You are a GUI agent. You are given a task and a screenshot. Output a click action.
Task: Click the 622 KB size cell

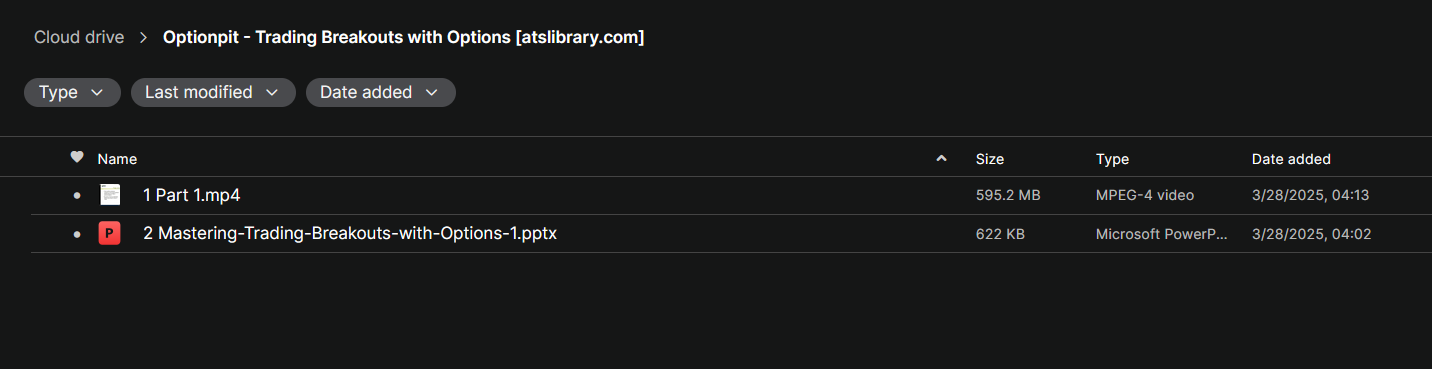(1000, 234)
